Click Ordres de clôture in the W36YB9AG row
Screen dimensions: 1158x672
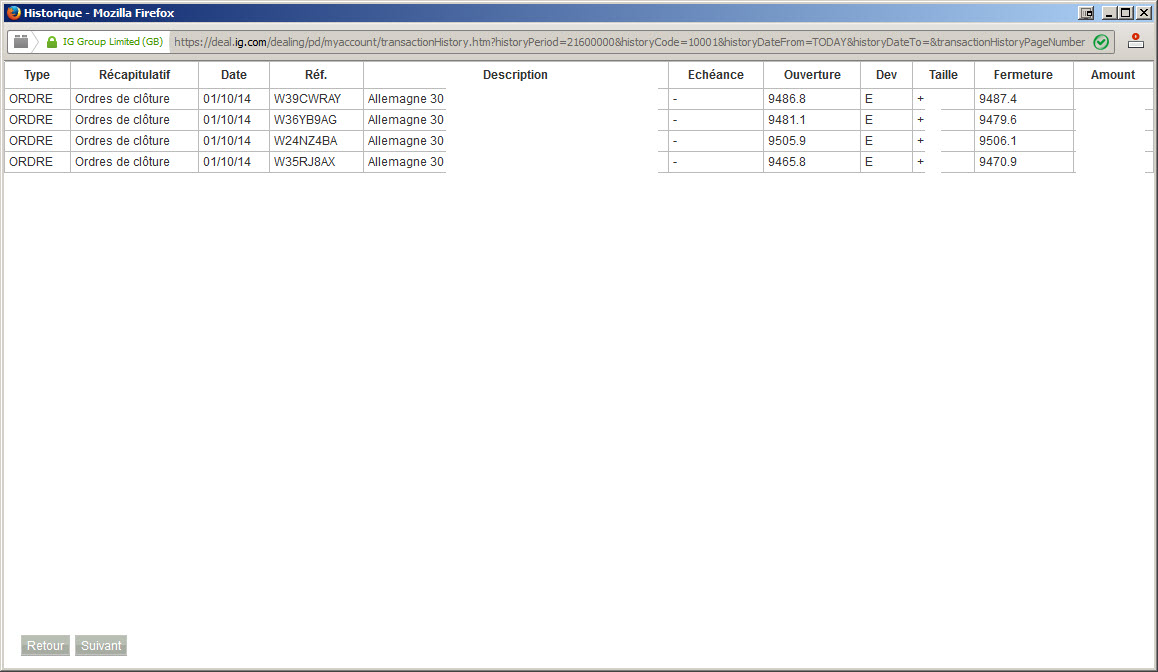[122, 120]
